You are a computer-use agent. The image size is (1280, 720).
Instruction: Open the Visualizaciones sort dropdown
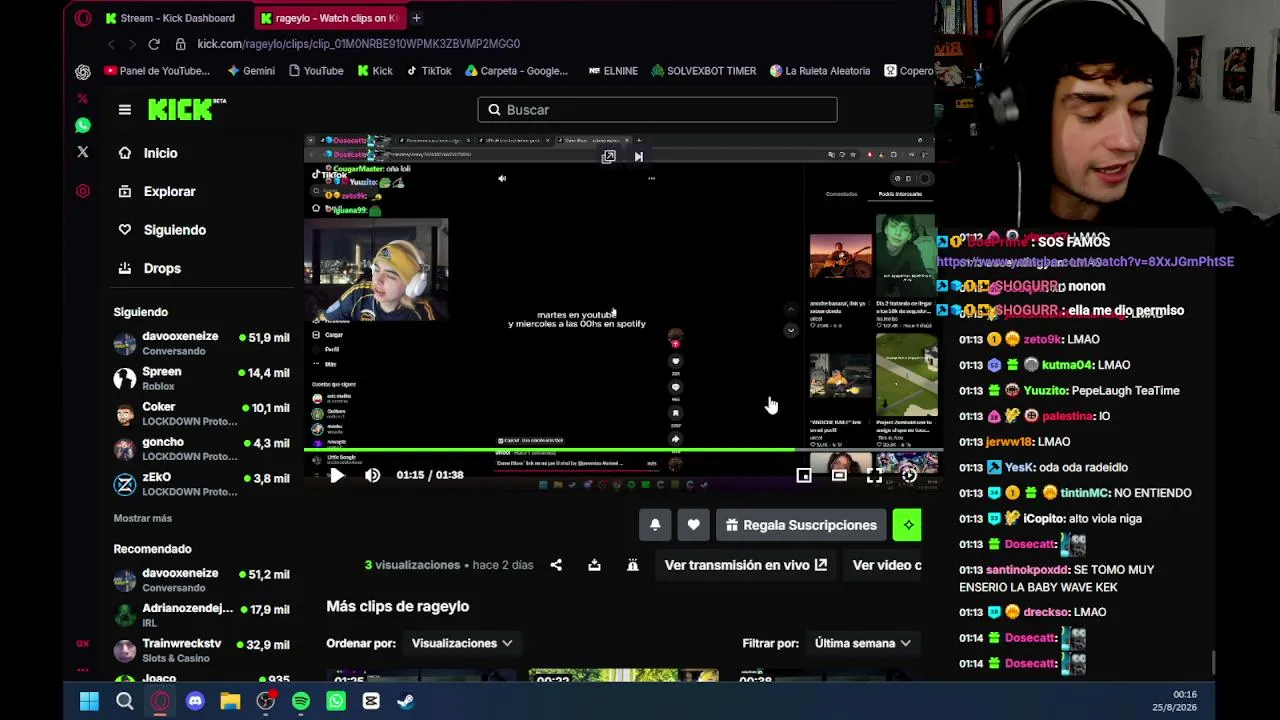coord(462,643)
